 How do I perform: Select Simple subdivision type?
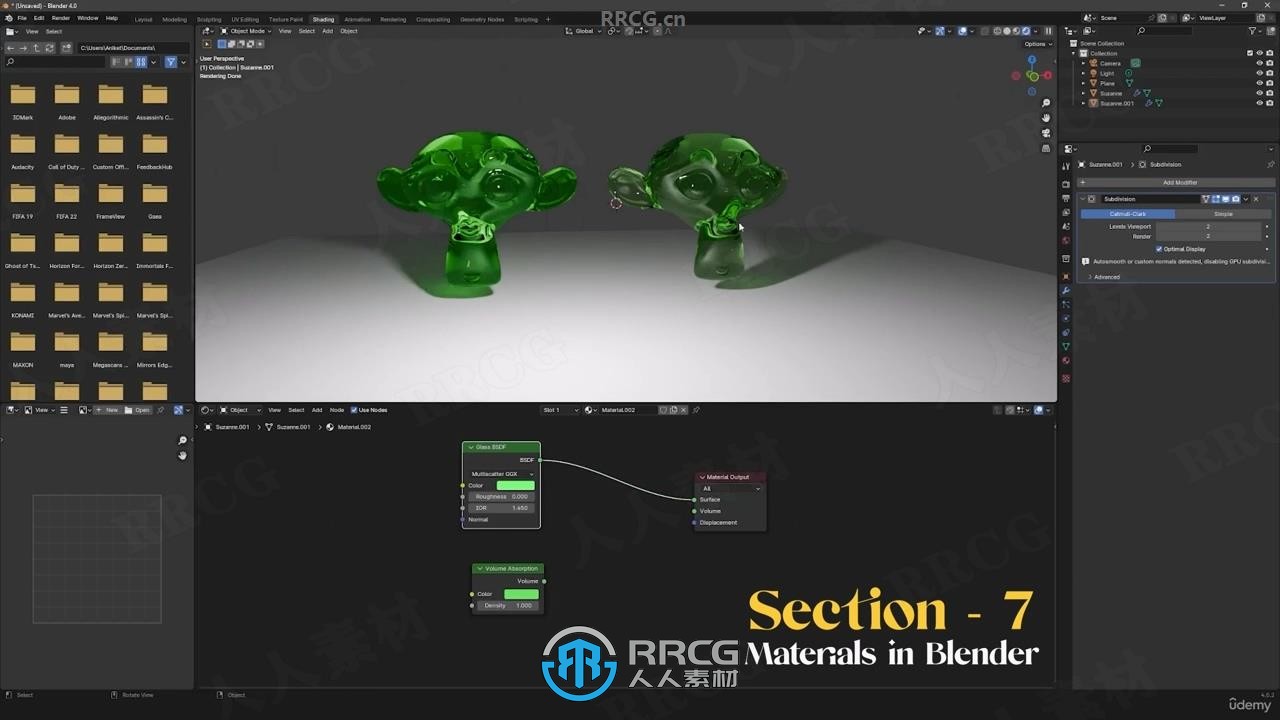click(1224, 214)
